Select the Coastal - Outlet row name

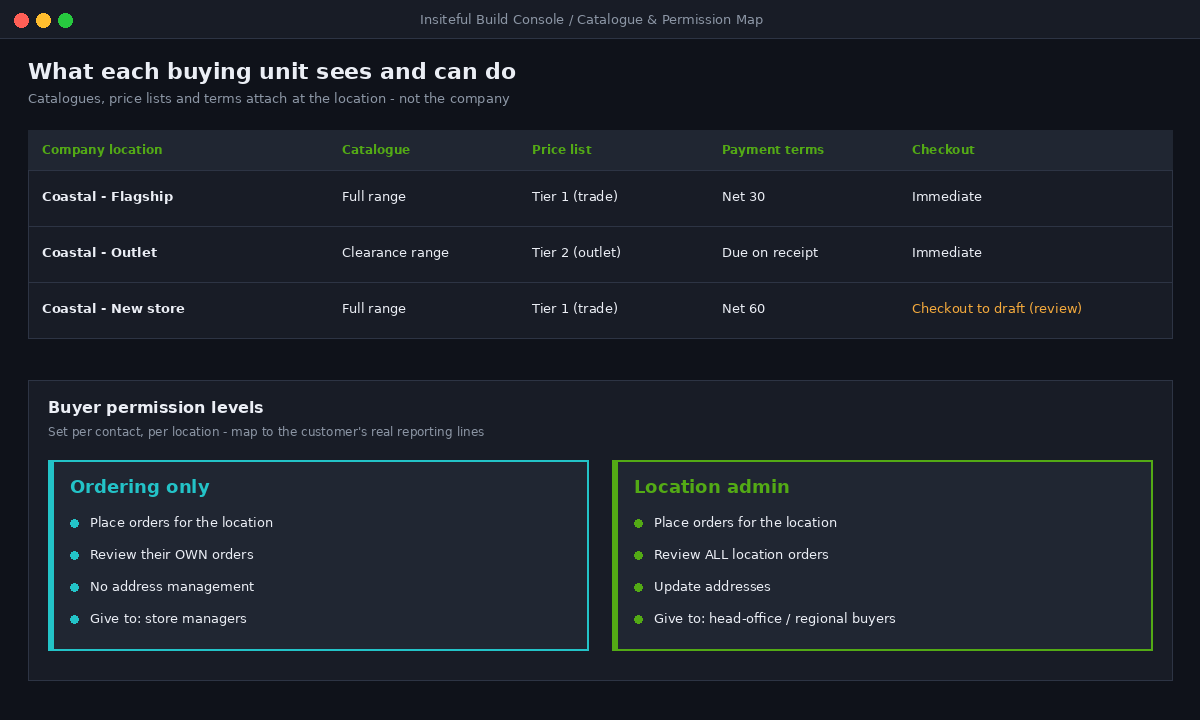[100, 253]
